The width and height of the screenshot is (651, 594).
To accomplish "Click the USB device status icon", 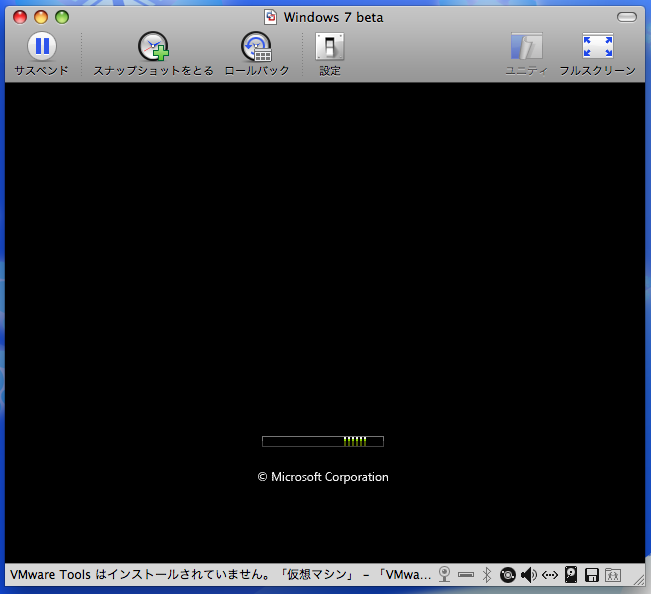I will coord(466,575).
